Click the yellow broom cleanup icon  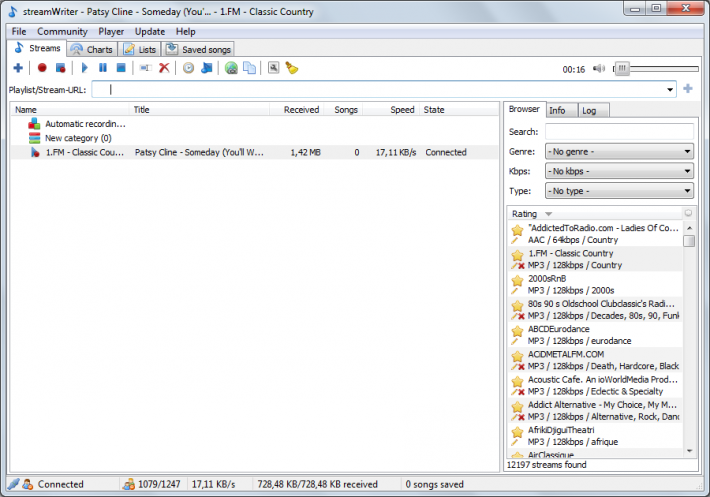(x=292, y=68)
